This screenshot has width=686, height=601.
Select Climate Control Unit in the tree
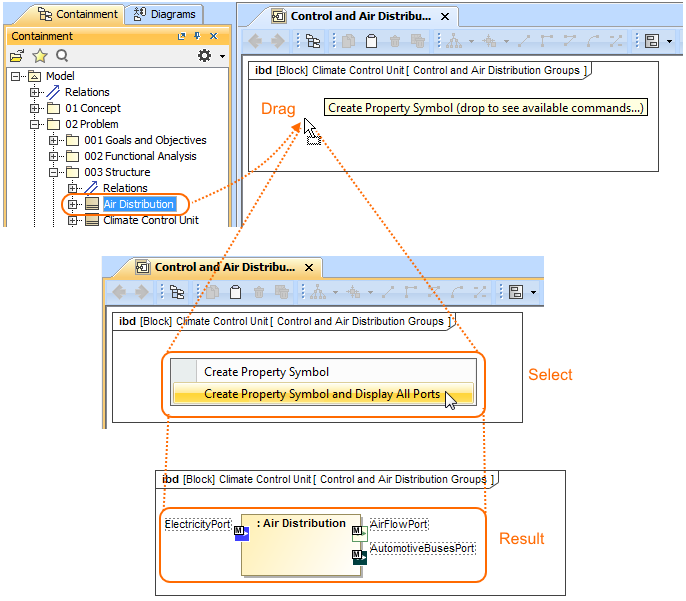tap(150, 220)
